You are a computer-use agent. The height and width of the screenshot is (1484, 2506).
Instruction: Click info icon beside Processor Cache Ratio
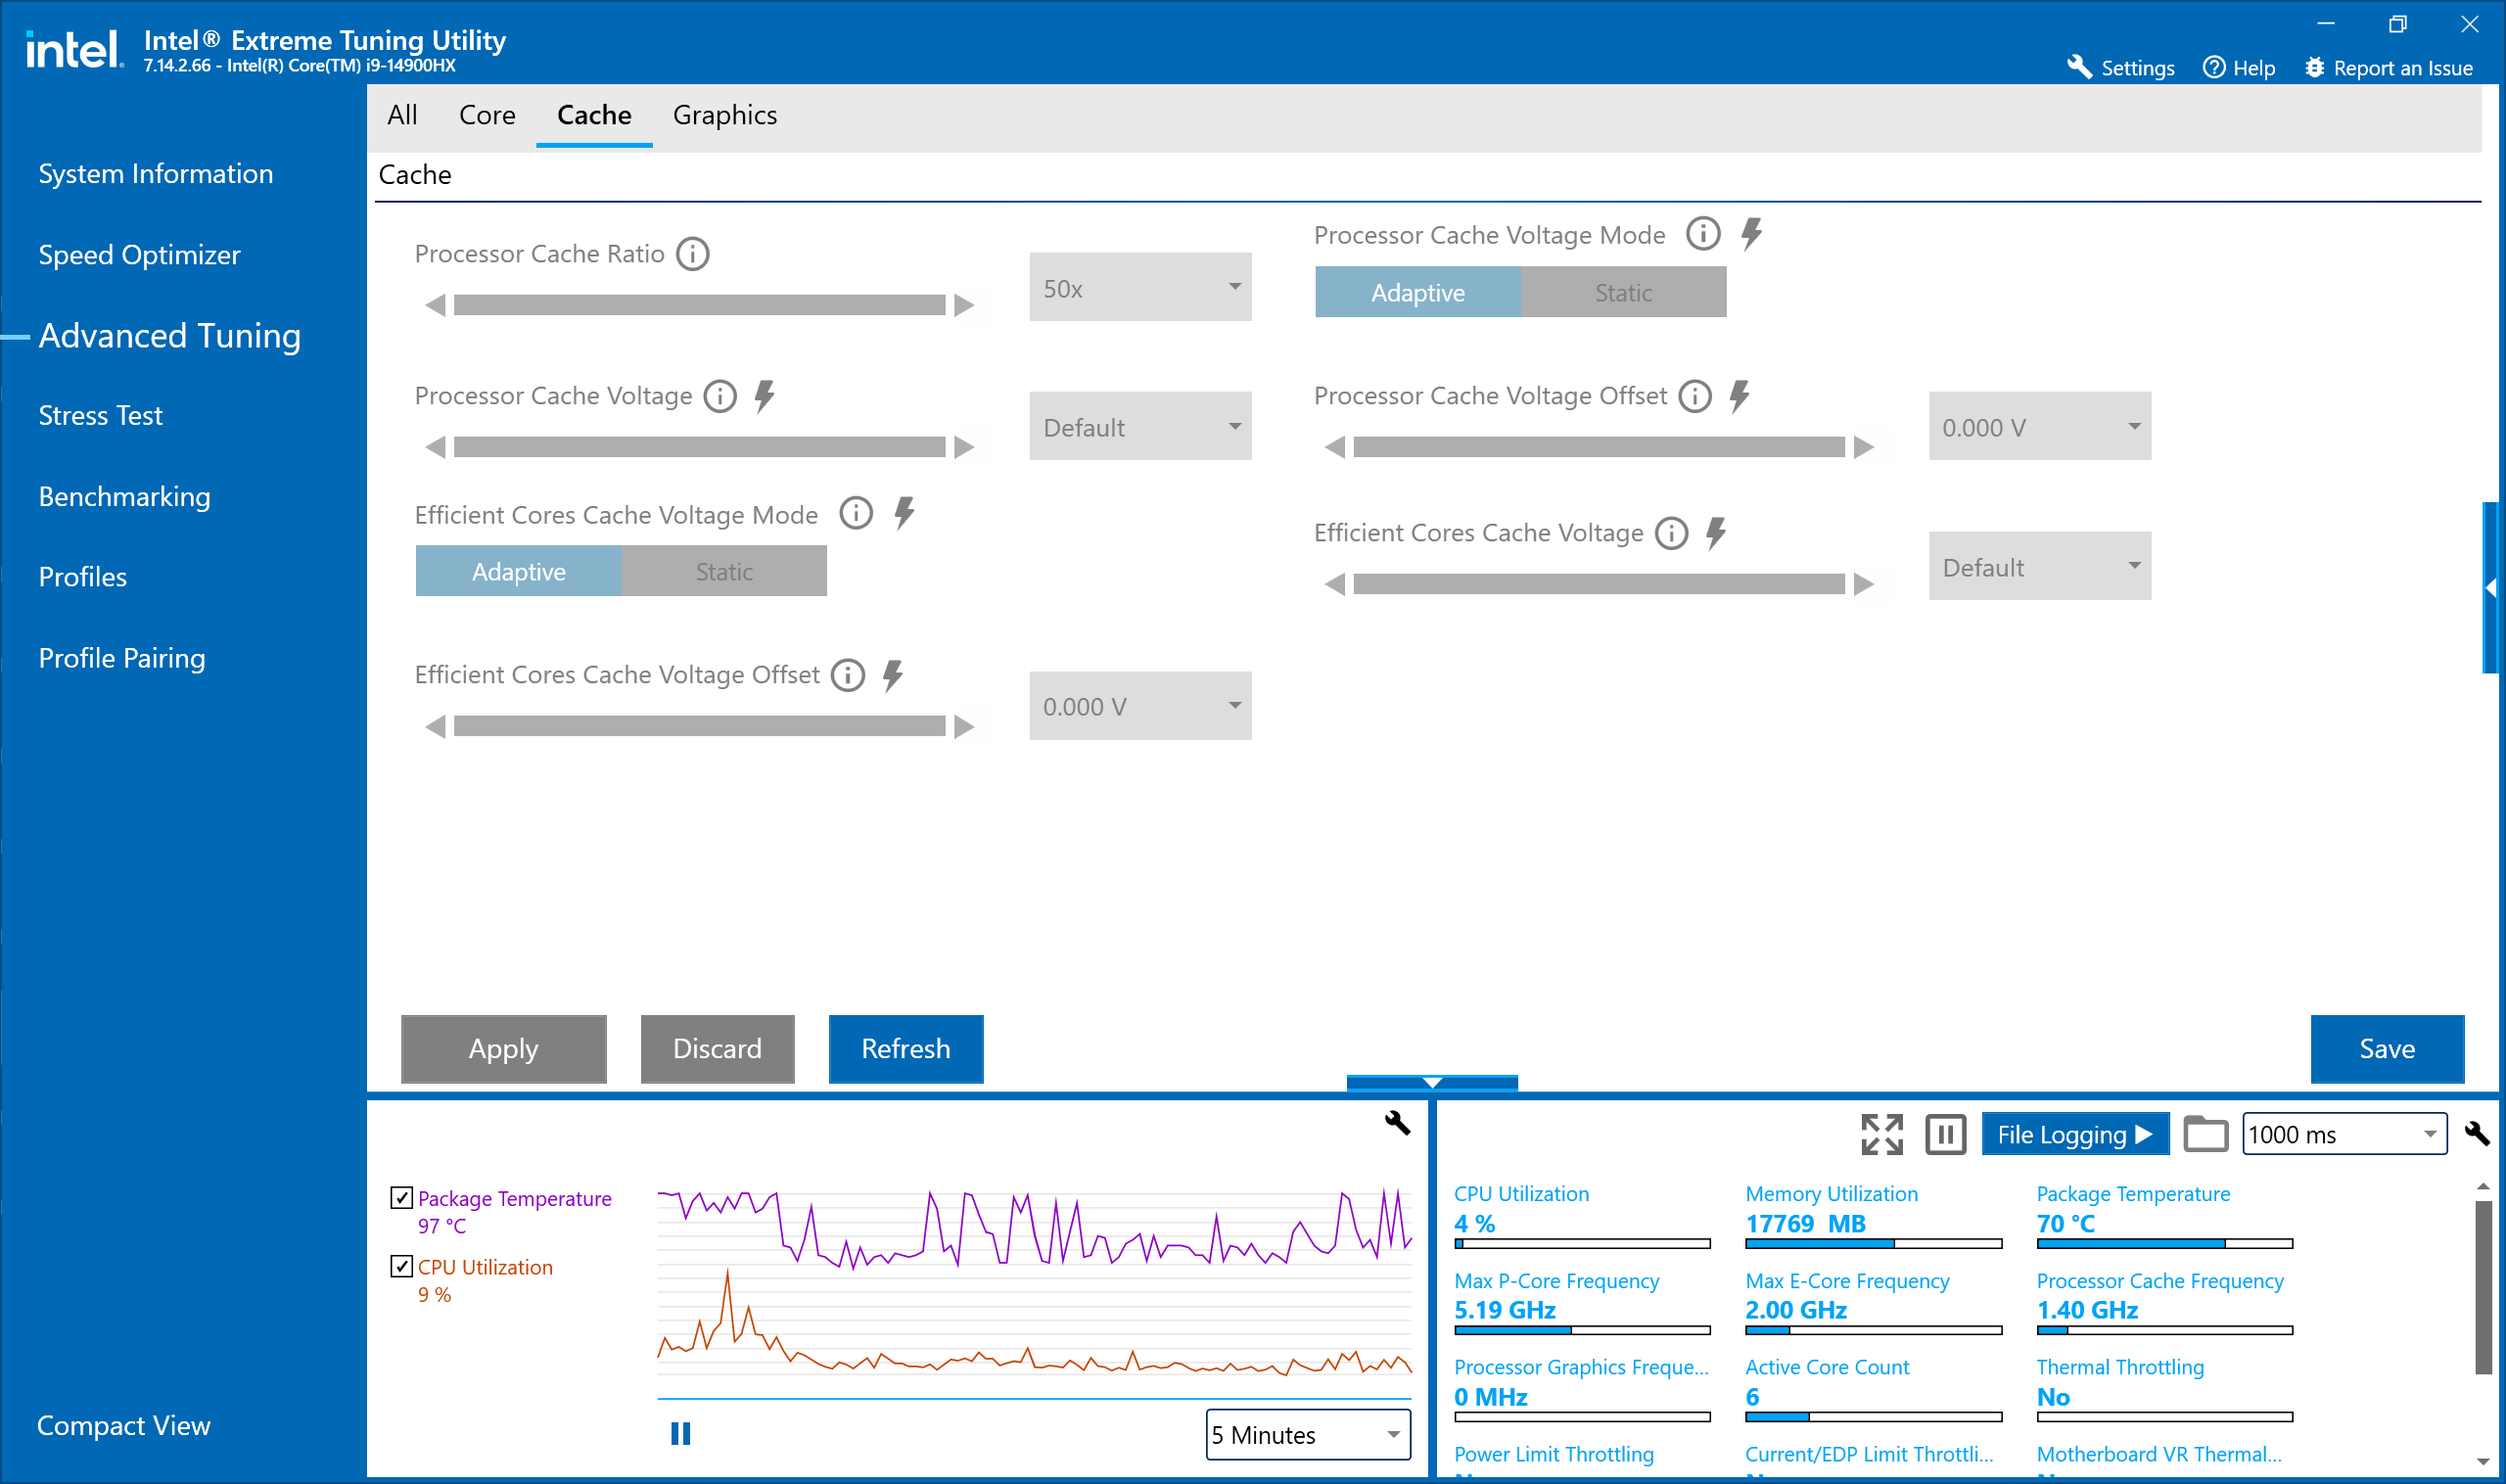click(692, 254)
